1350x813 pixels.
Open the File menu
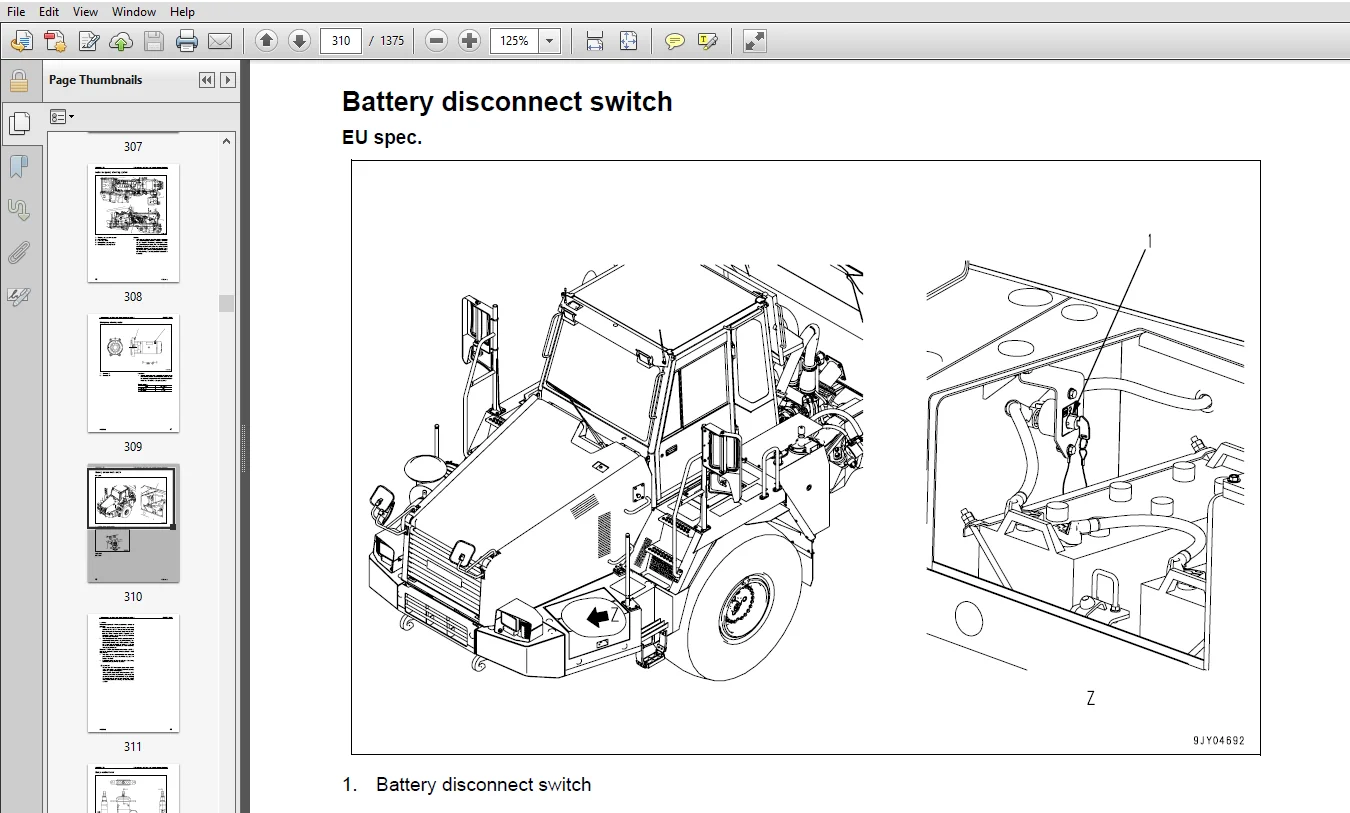coord(16,12)
